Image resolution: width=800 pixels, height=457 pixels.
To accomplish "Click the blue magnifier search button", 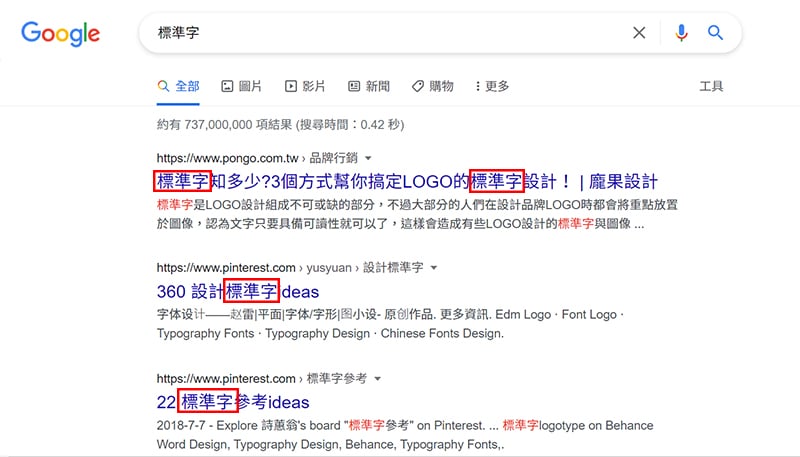I will point(716,33).
